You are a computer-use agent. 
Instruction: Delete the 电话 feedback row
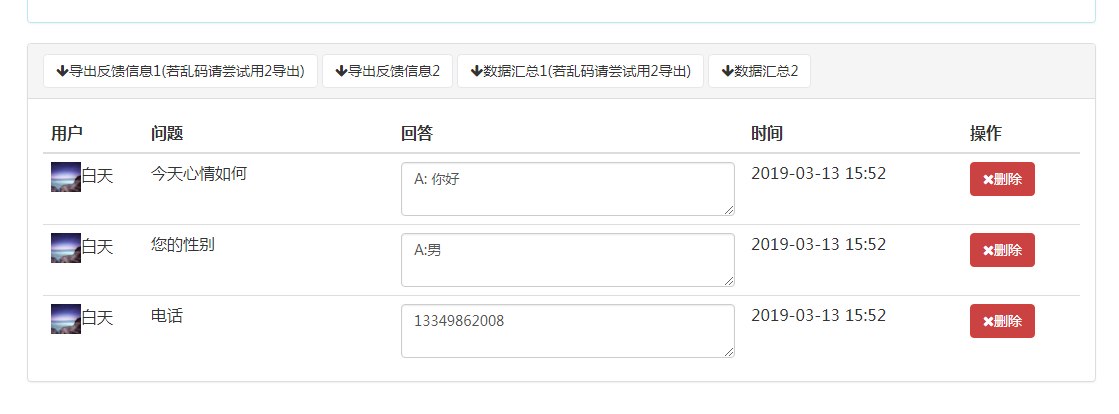[1002, 321]
